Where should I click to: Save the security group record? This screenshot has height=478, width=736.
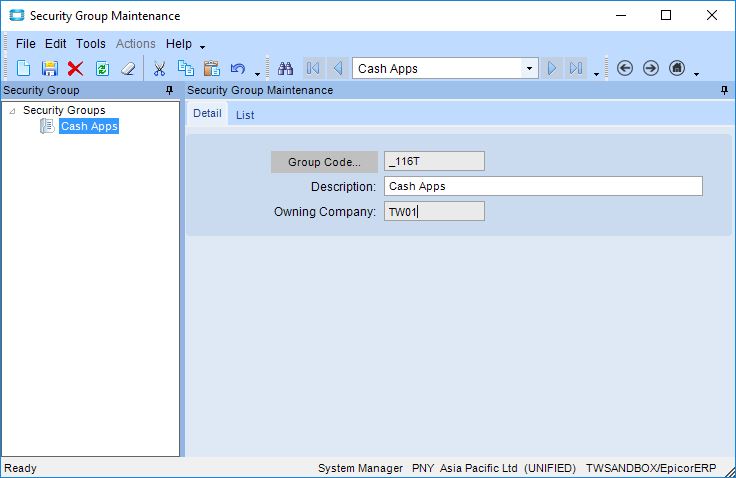[49, 69]
